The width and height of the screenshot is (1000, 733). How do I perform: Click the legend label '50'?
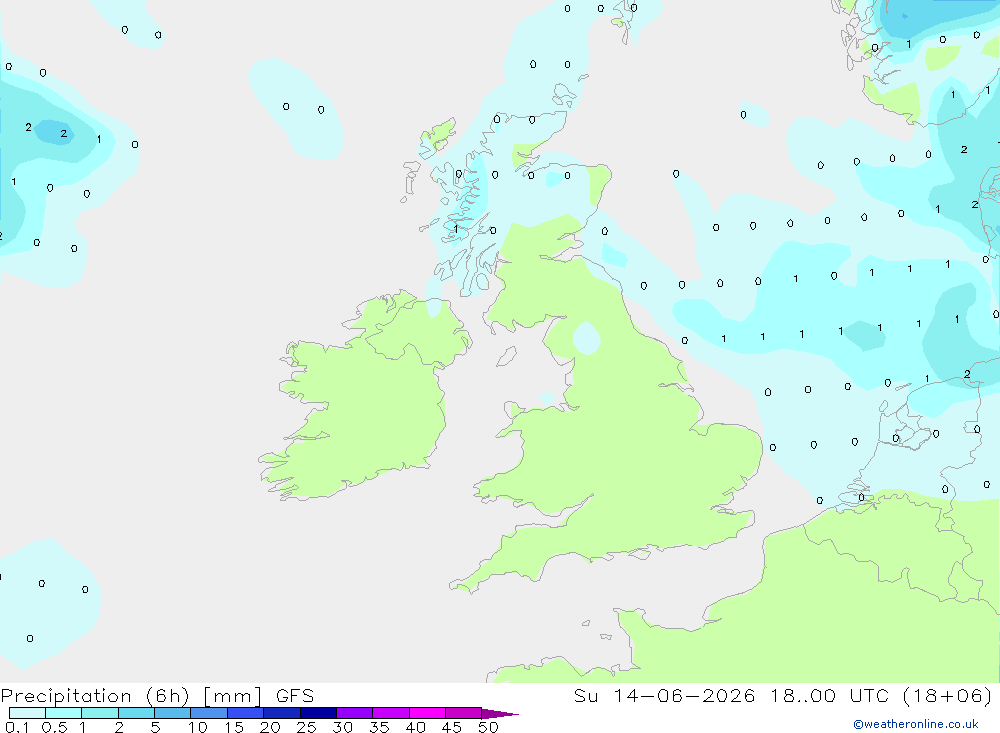(489, 727)
